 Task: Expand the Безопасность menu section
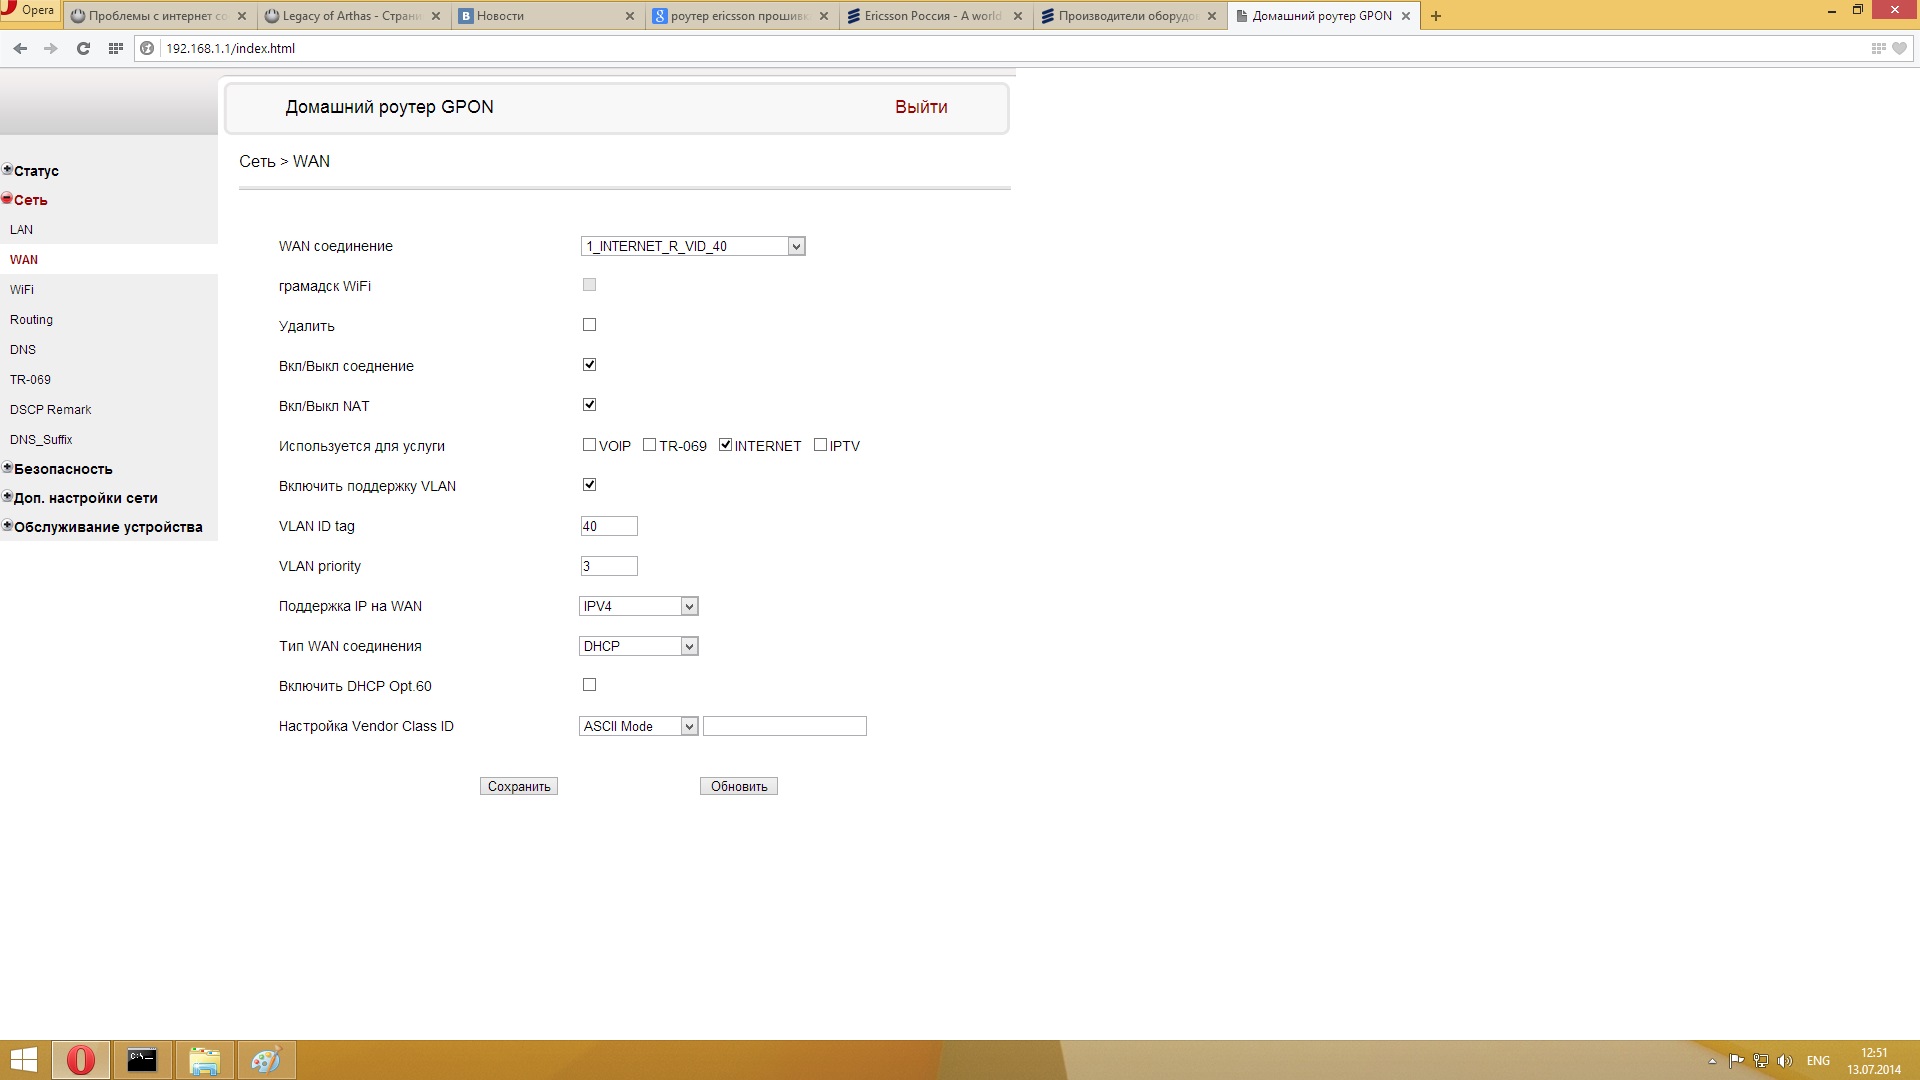click(63, 469)
